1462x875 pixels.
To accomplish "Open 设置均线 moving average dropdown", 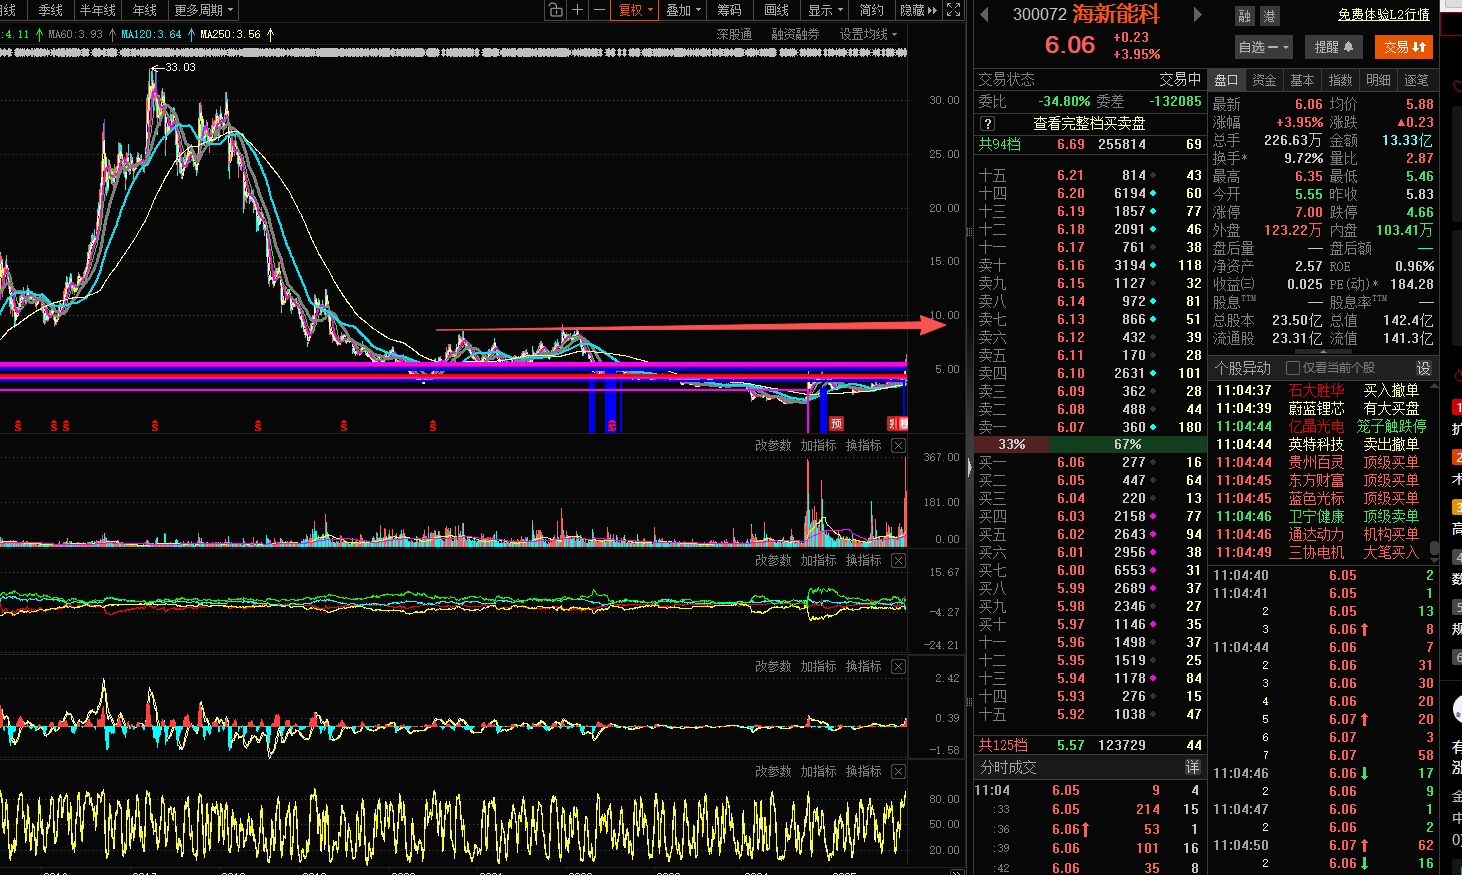I will pyautogui.click(x=868, y=34).
